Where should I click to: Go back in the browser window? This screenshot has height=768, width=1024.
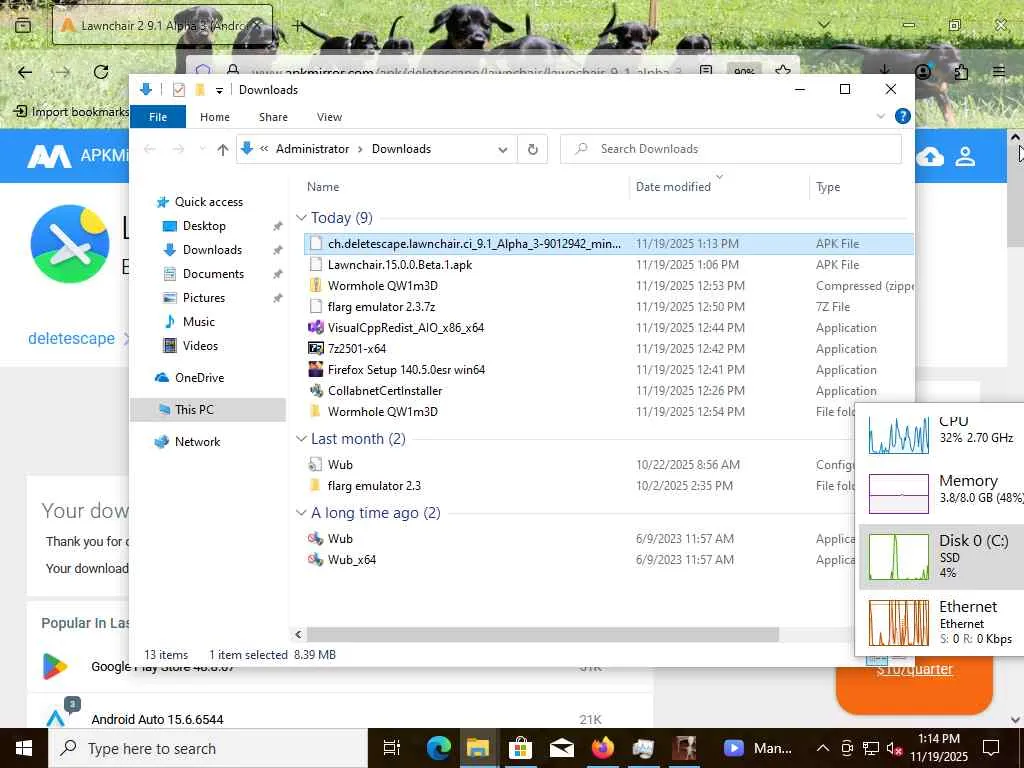coord(25,72)
